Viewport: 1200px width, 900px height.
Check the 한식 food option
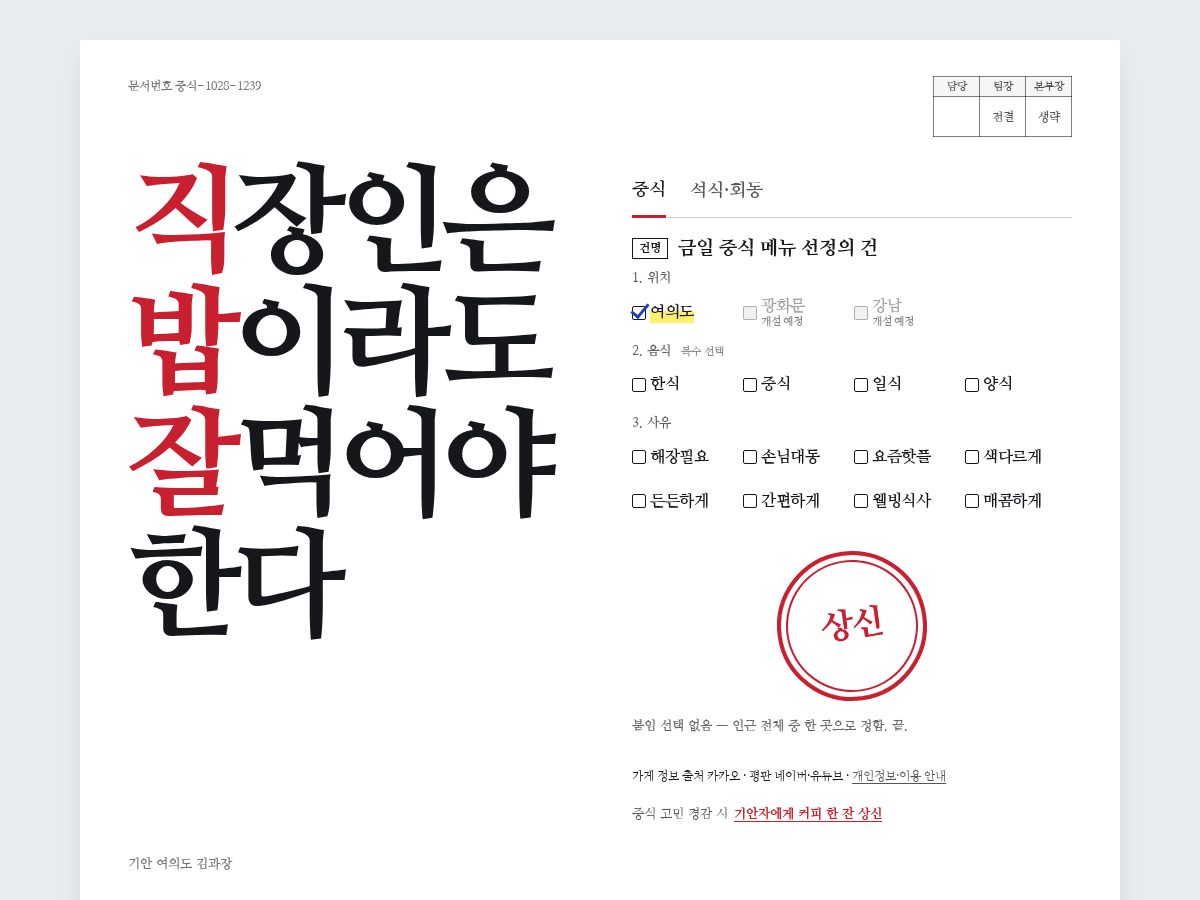[639, 385]
